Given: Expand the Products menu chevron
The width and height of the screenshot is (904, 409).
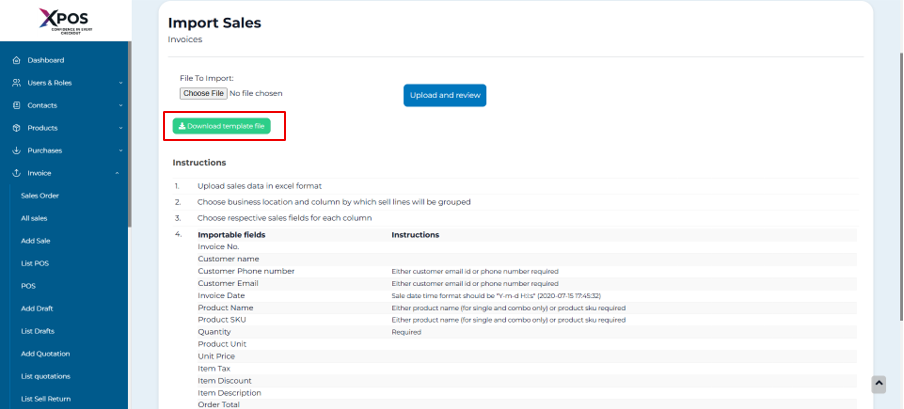Looking at the screenshot, I should pyautogui.click(x=120, y=128).
